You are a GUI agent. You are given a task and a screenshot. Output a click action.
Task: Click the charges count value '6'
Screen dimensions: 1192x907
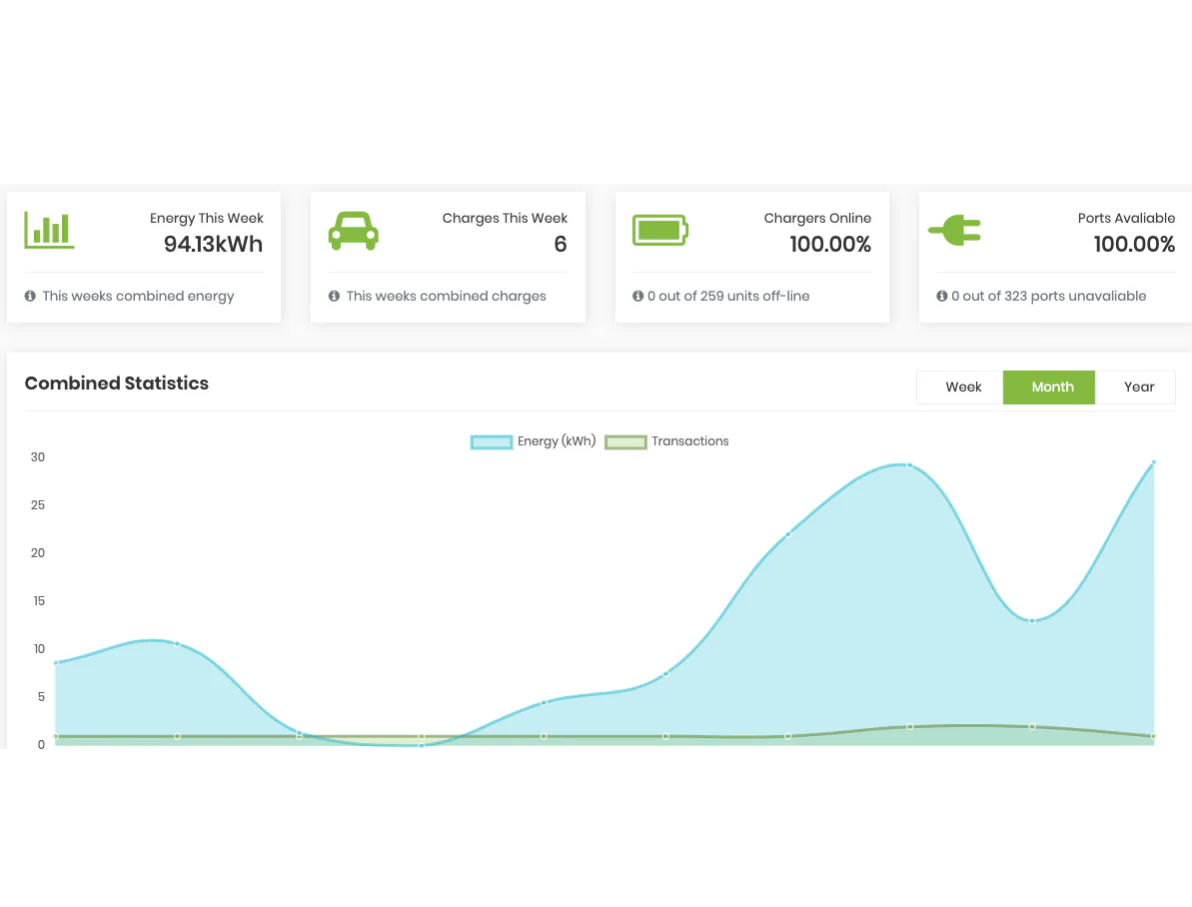pyautogui.click(x=560, y=244)
